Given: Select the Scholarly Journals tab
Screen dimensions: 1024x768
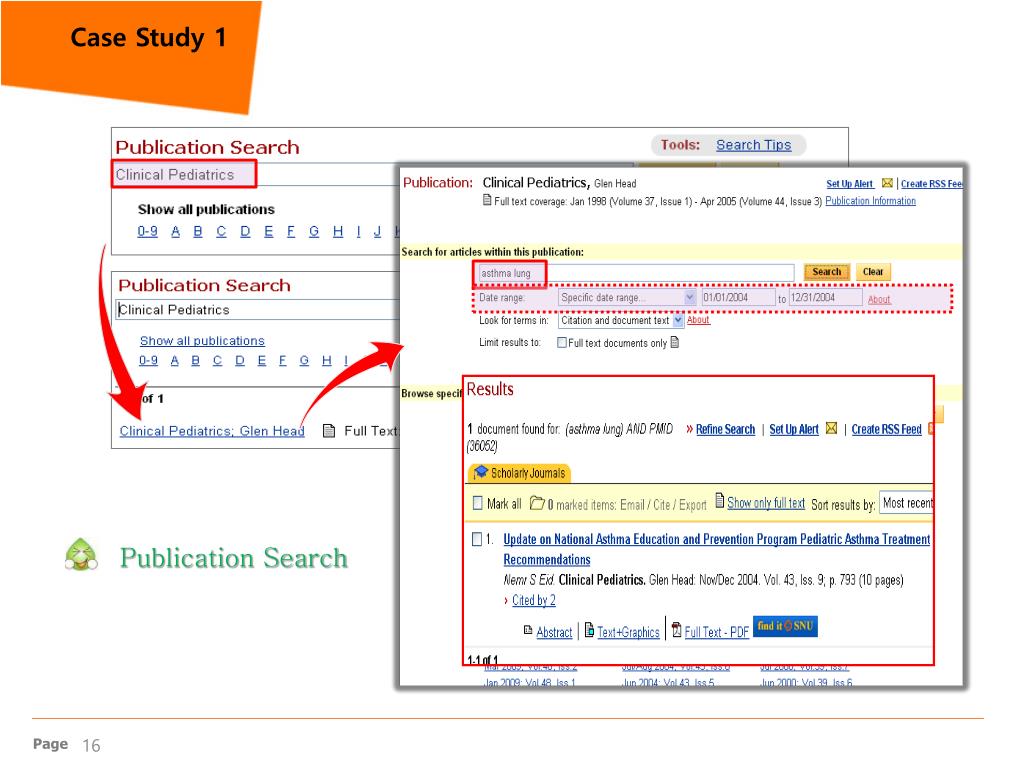Looking at the screenshot, I should (520, 473).
